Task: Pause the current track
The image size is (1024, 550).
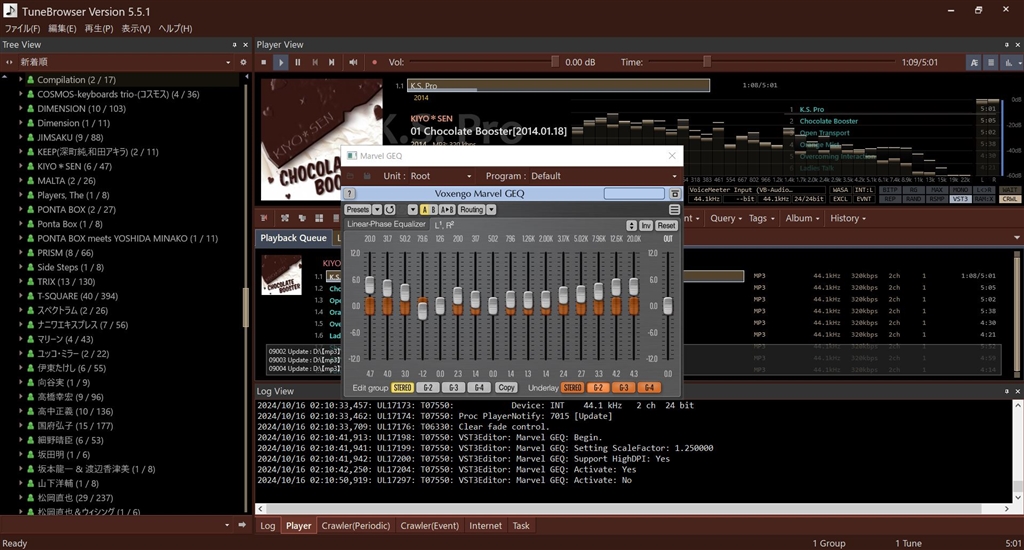Action: coord(300,62)
